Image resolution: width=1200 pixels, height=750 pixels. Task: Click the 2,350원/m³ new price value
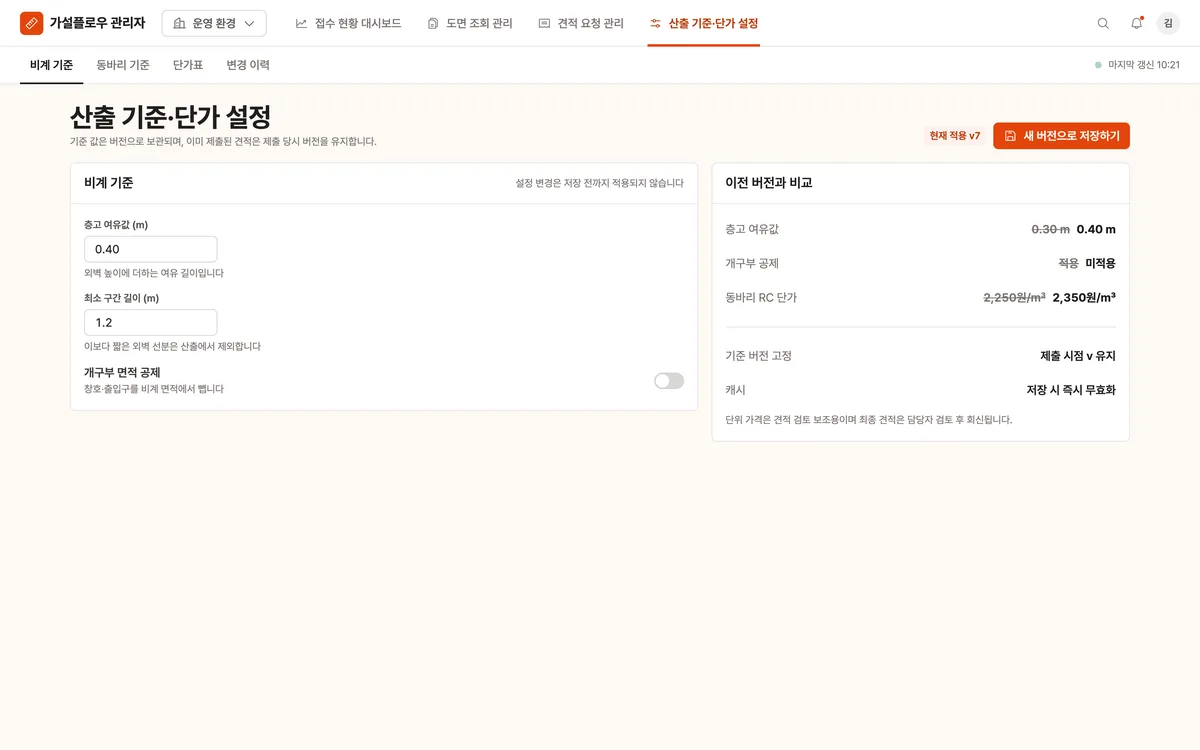pos(1084,297)
